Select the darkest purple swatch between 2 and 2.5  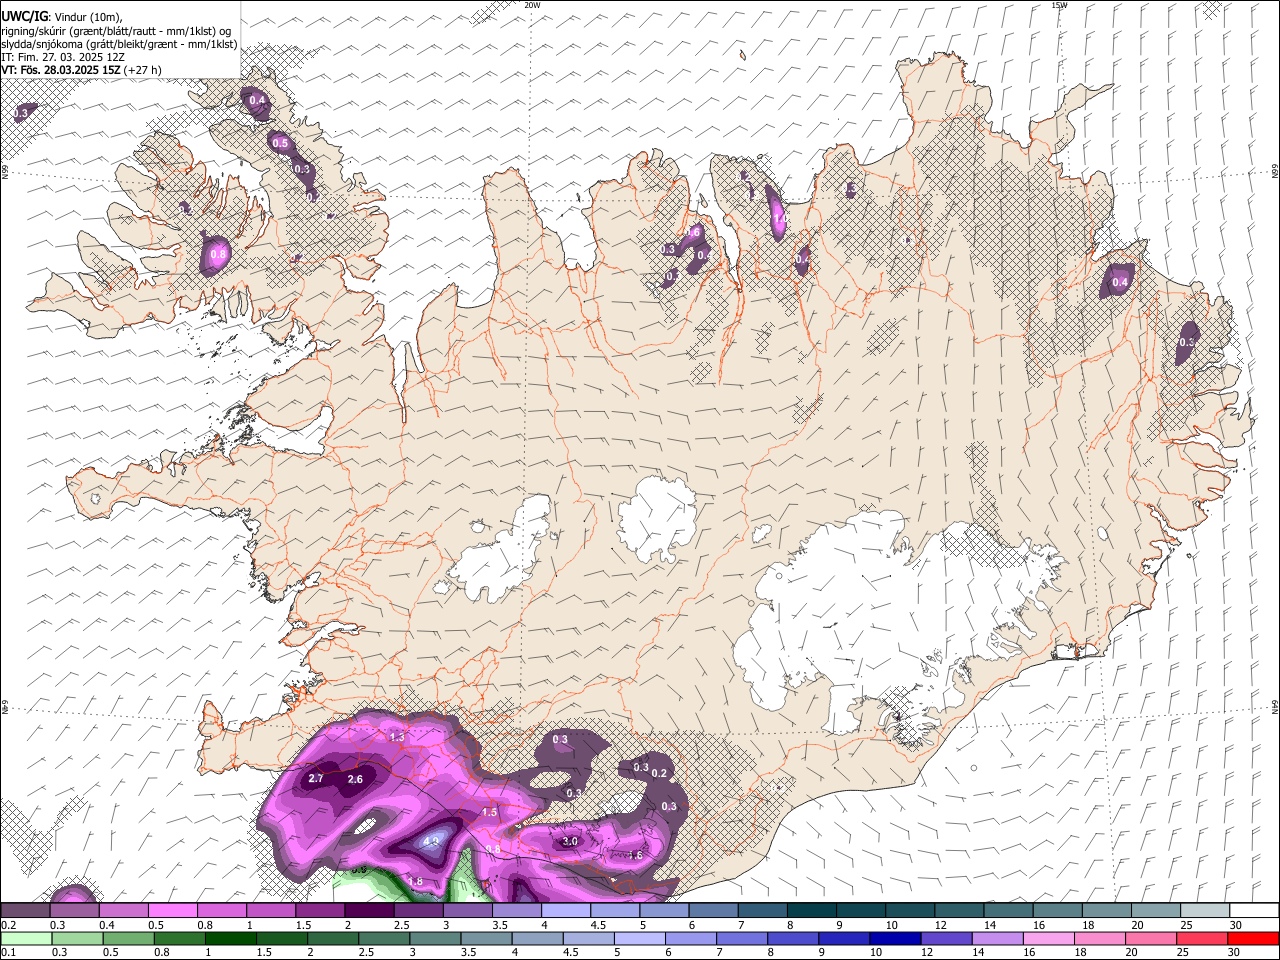tap(369, 910)
